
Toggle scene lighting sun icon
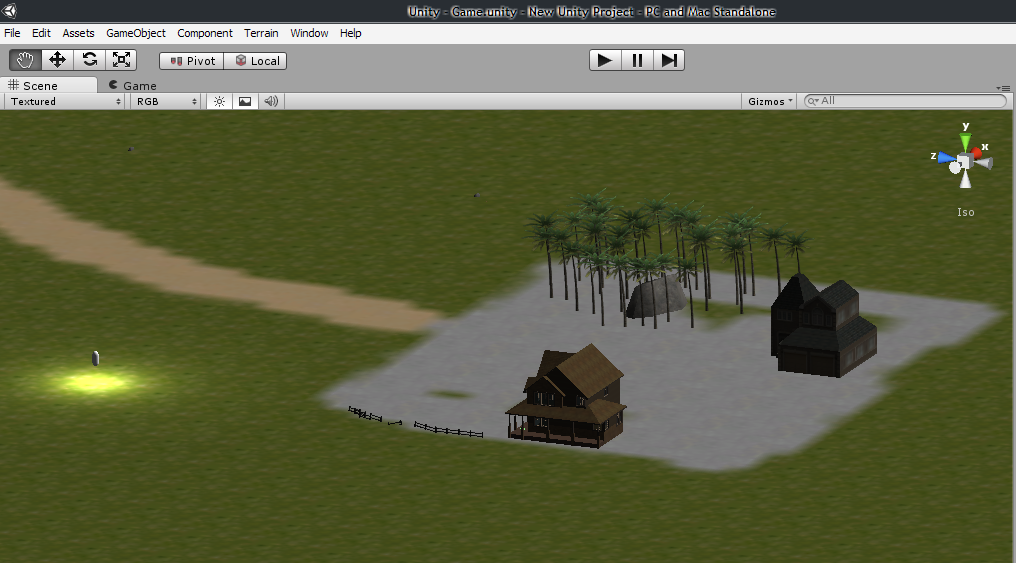(x=219, y=101)
